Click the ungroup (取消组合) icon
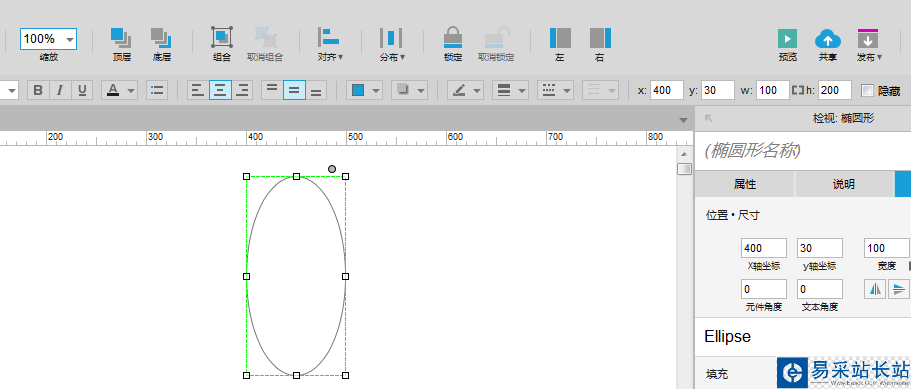 coord(265,37)
